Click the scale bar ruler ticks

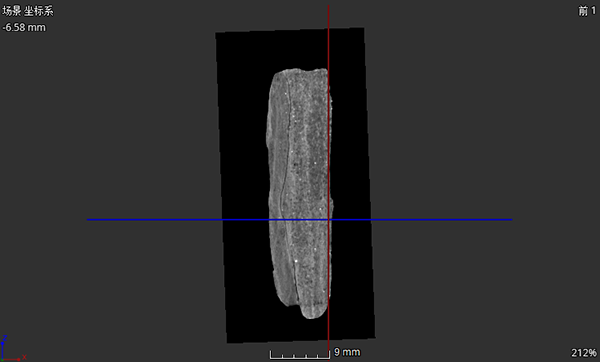300,355
